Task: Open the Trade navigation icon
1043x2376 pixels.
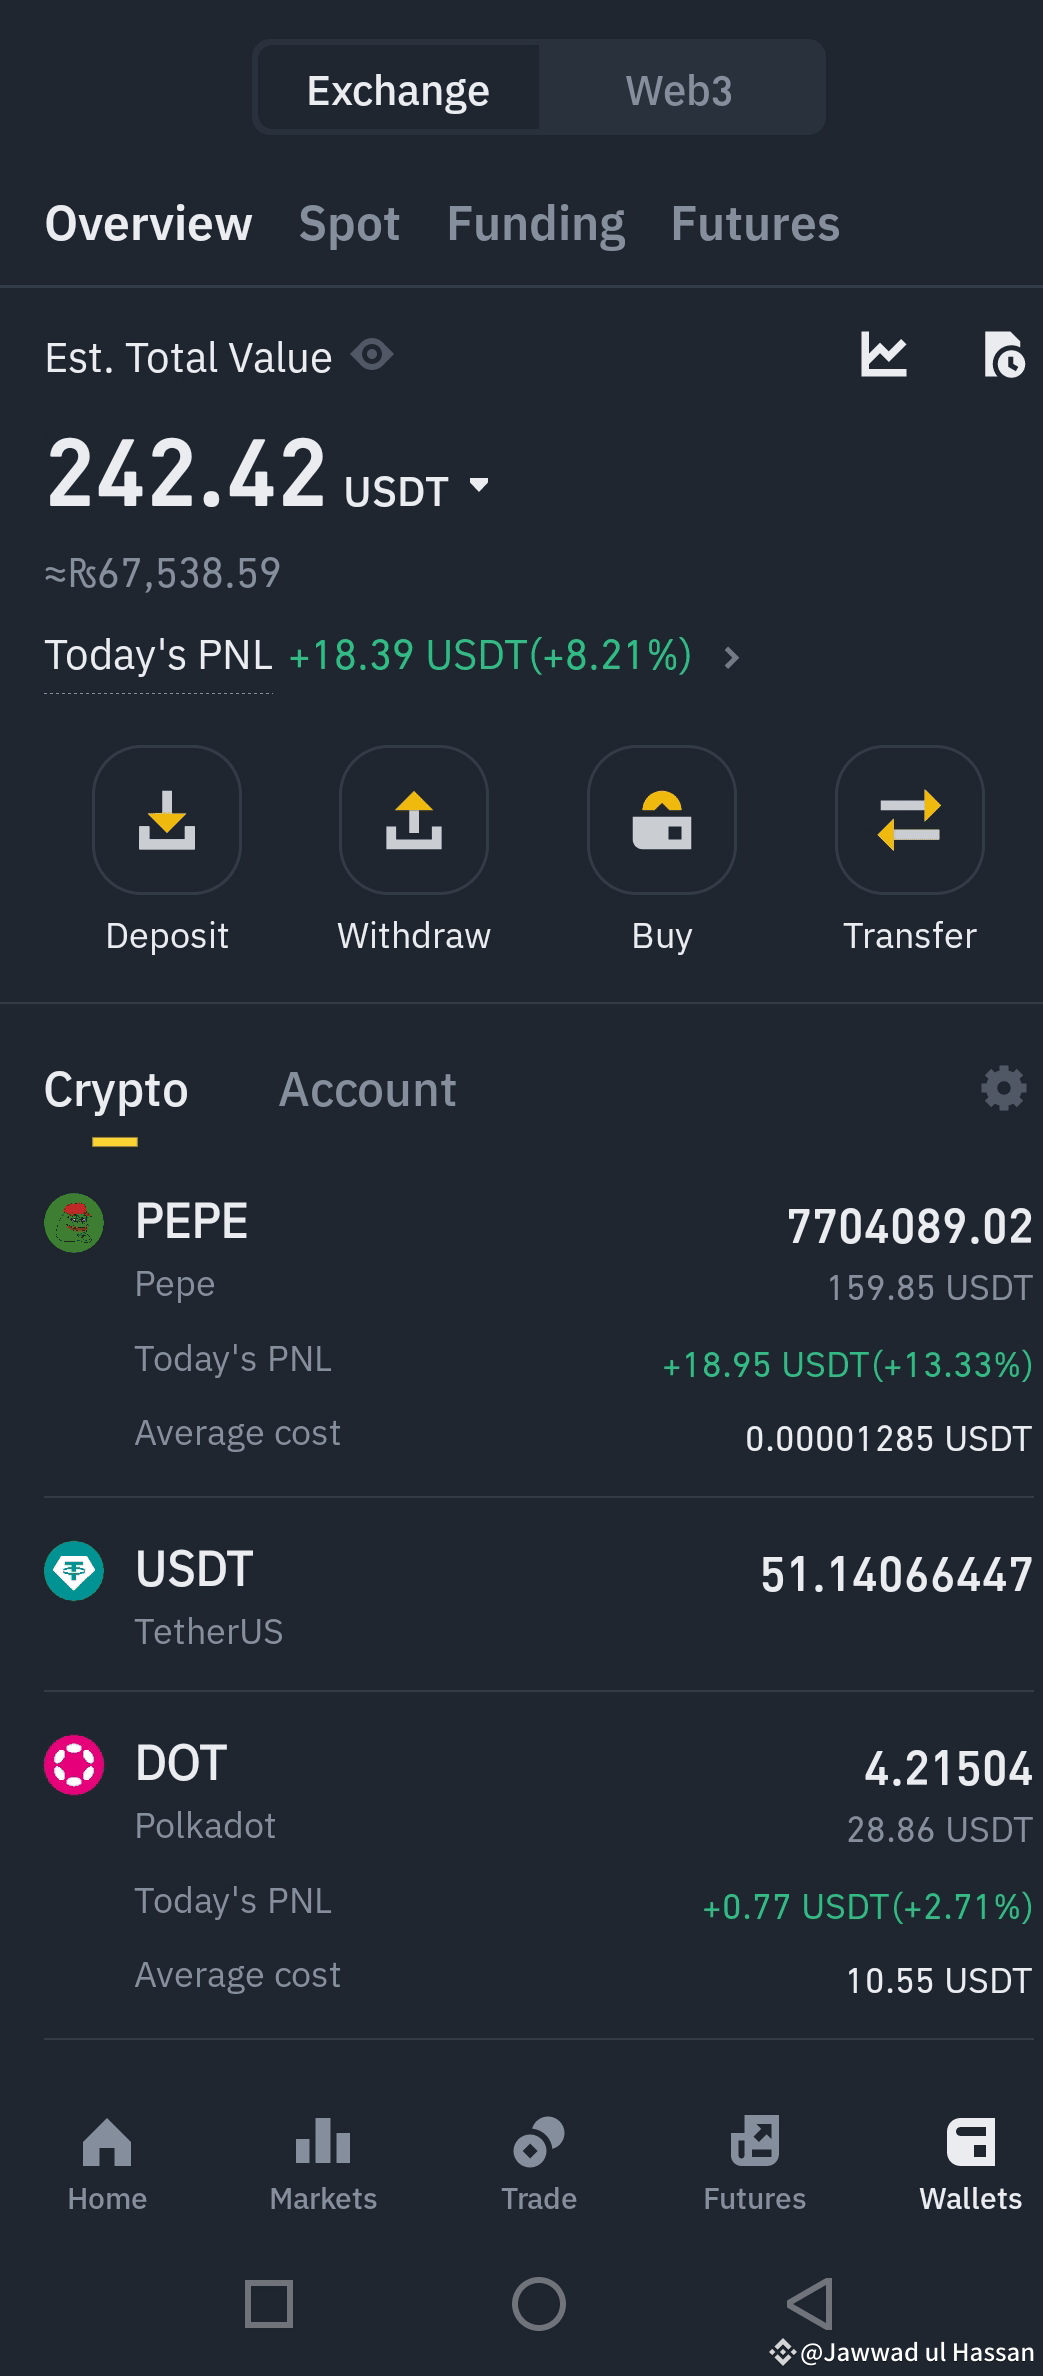Action: pos(539,2164)
